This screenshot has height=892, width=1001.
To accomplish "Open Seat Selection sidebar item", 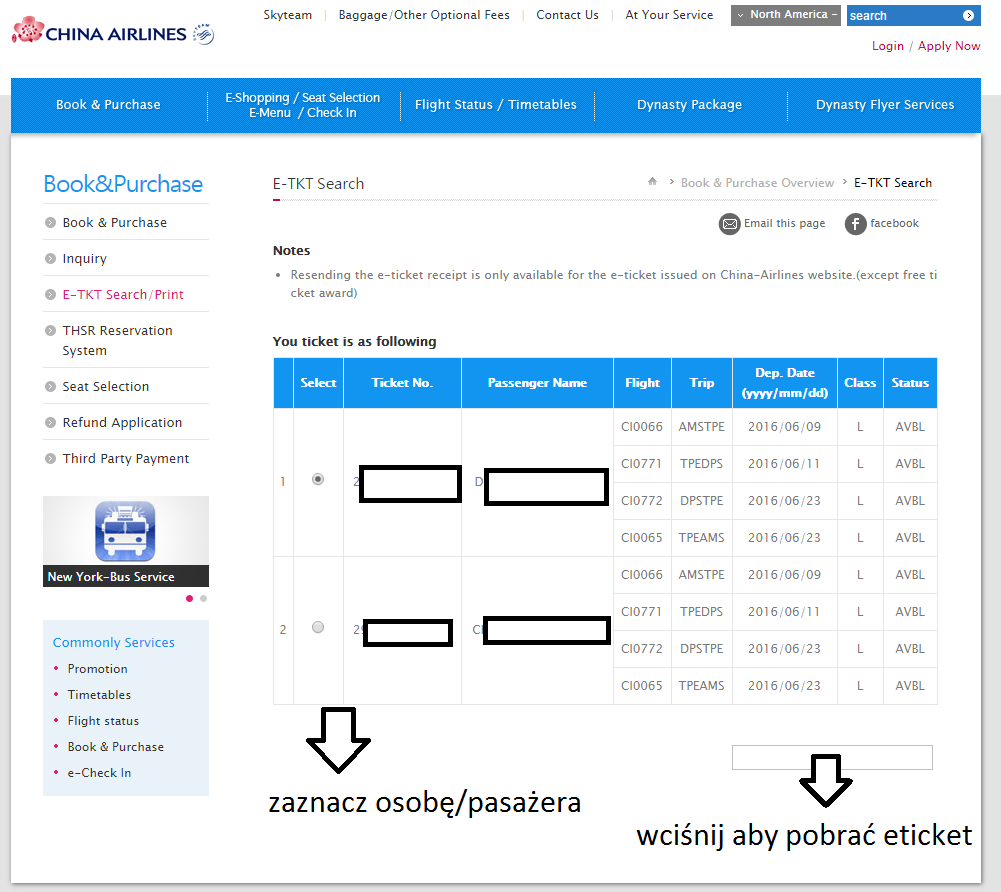I will (106, 386).
